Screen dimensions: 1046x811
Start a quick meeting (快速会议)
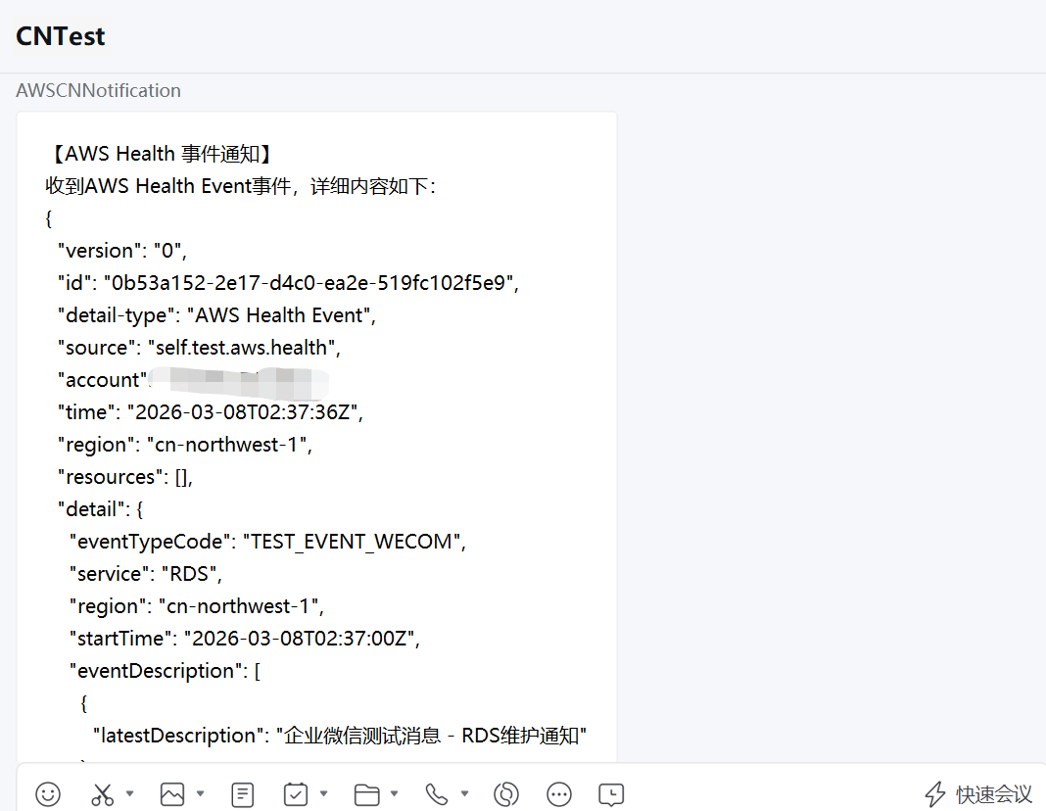(979, 794)
